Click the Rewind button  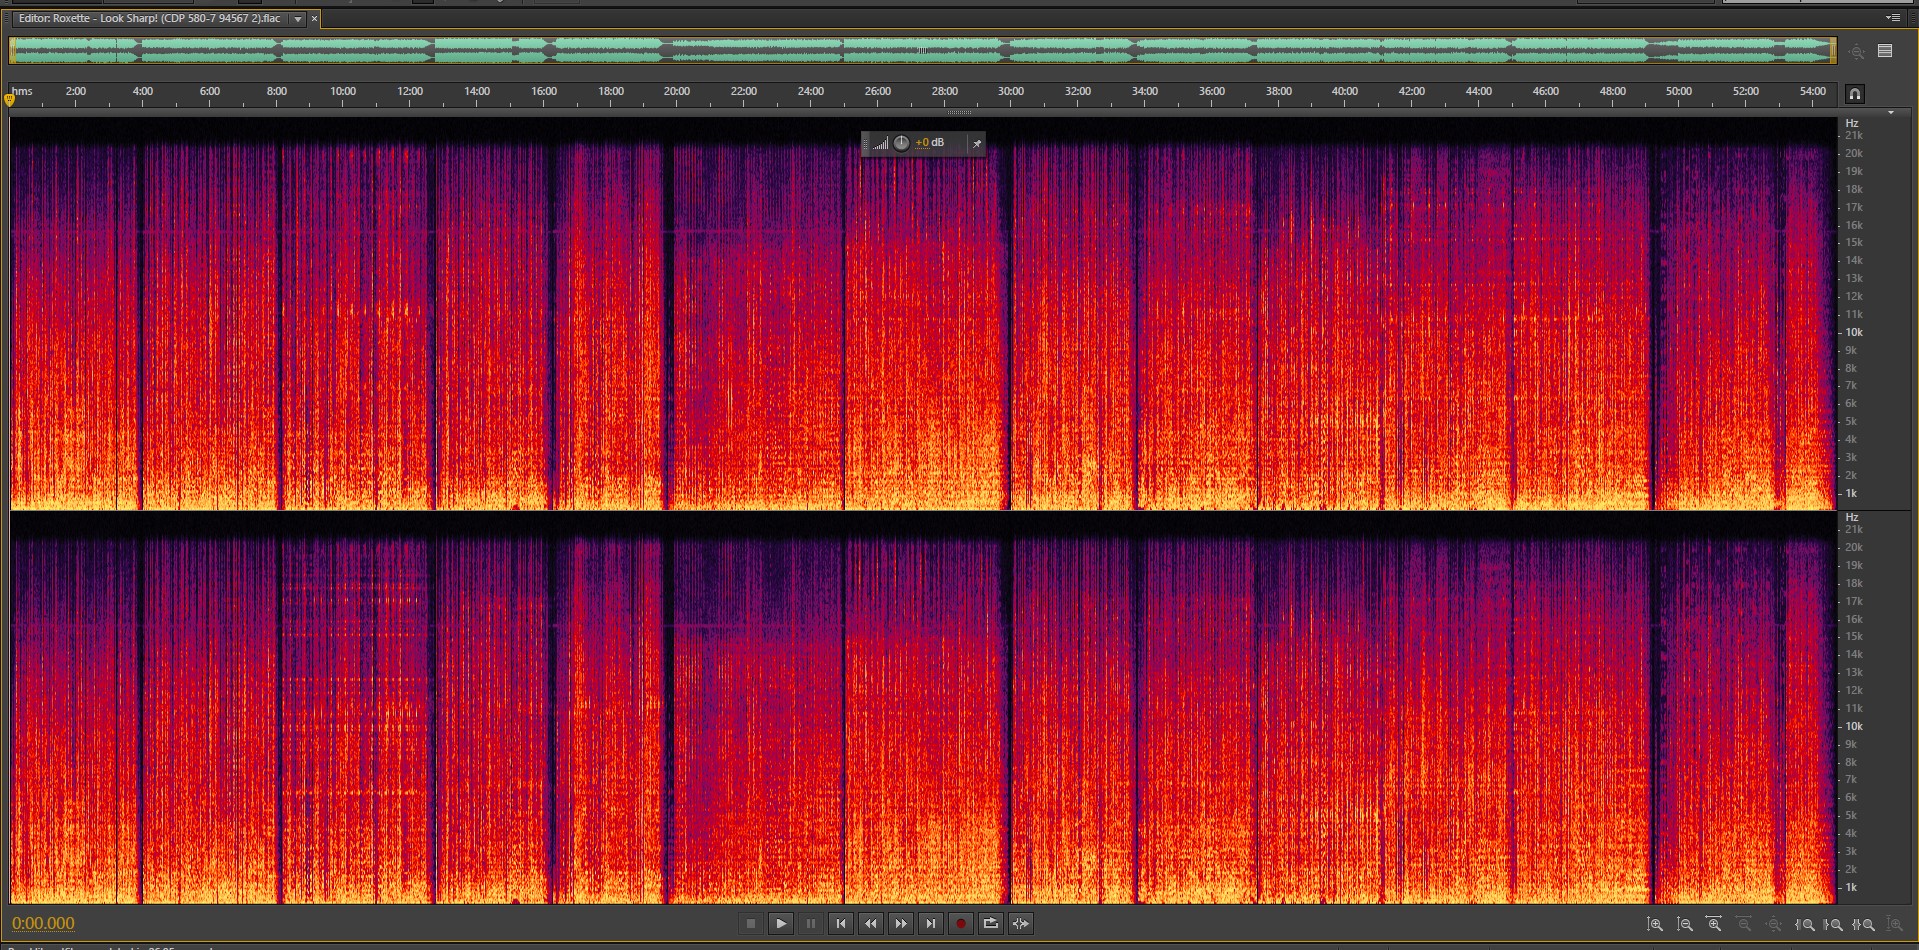[x=871, y=923]
